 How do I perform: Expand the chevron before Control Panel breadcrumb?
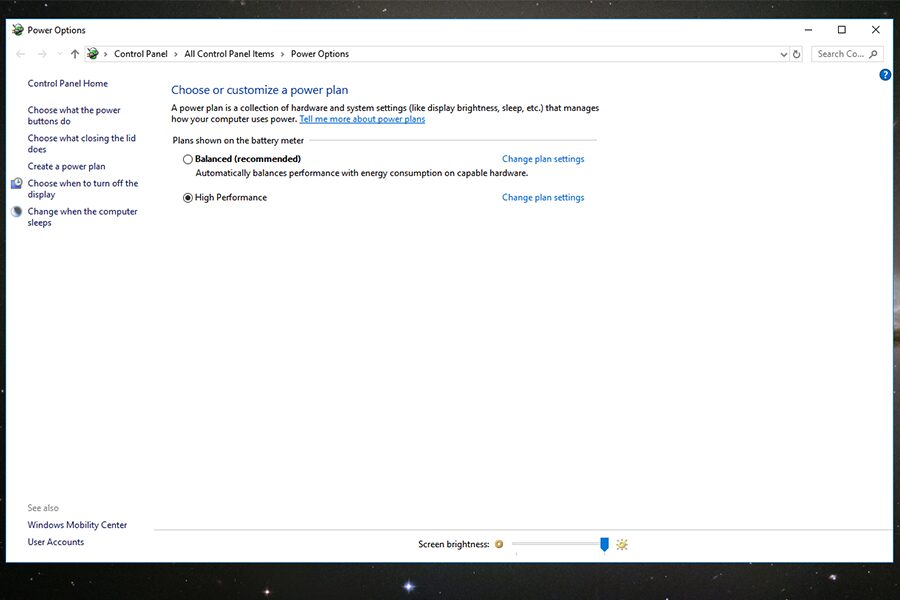[x=106, y=54]
